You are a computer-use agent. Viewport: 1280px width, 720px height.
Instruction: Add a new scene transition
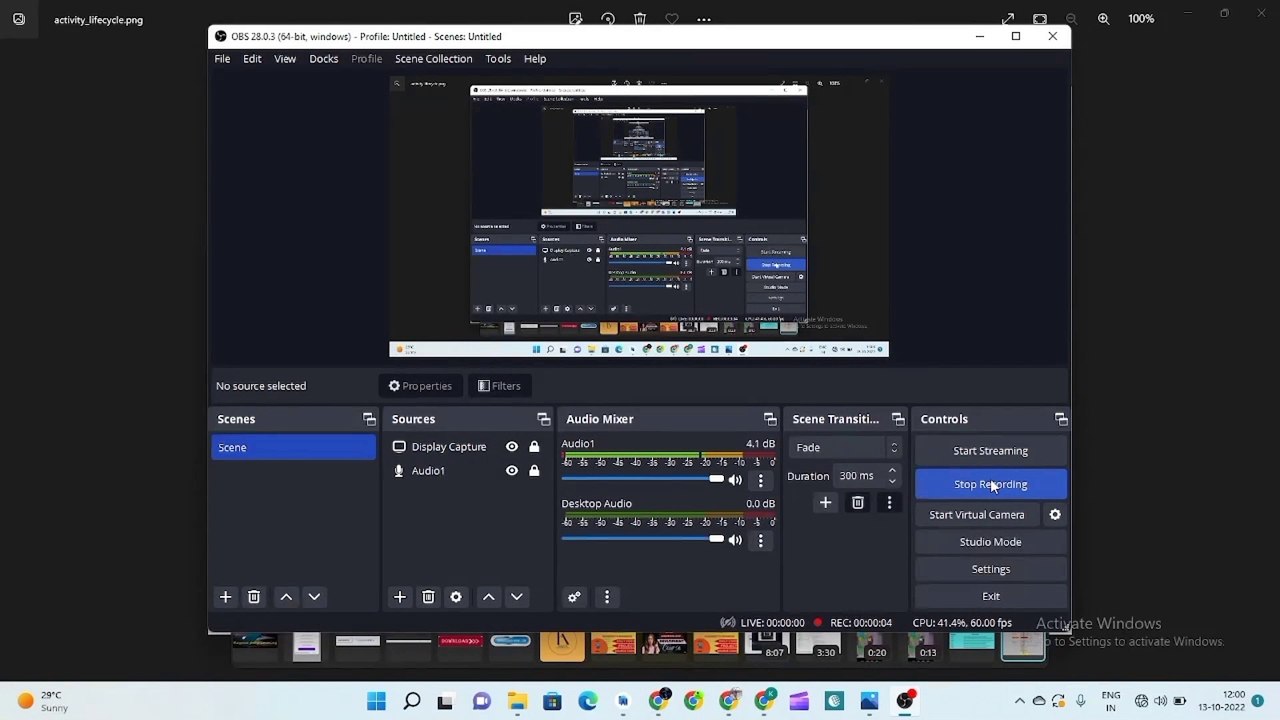[x=825, y=503]
